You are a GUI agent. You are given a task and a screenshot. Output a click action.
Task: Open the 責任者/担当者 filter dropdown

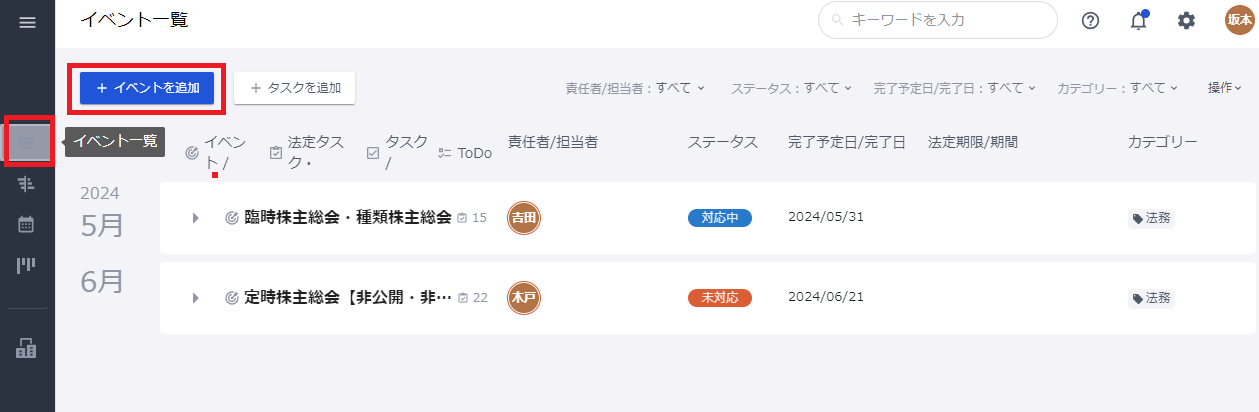(x=635, y=88)
